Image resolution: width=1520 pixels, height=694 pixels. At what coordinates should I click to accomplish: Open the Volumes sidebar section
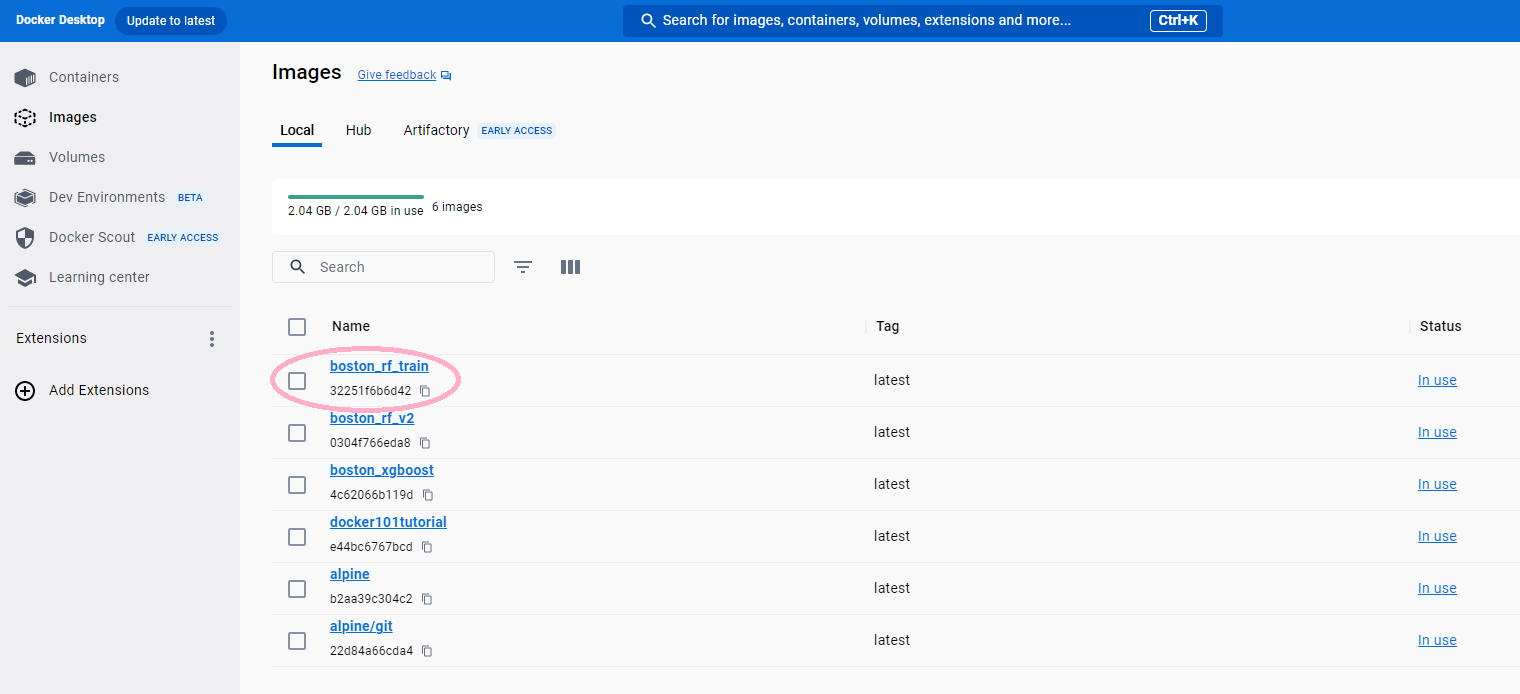[76, 157]
